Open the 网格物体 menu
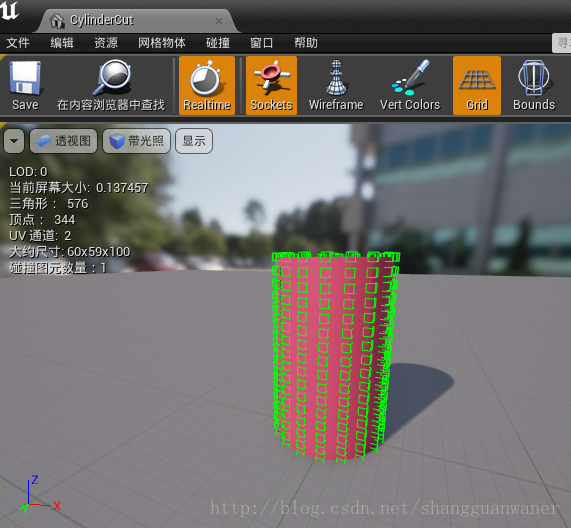This screenshot has width=571, height=528. 162,43
